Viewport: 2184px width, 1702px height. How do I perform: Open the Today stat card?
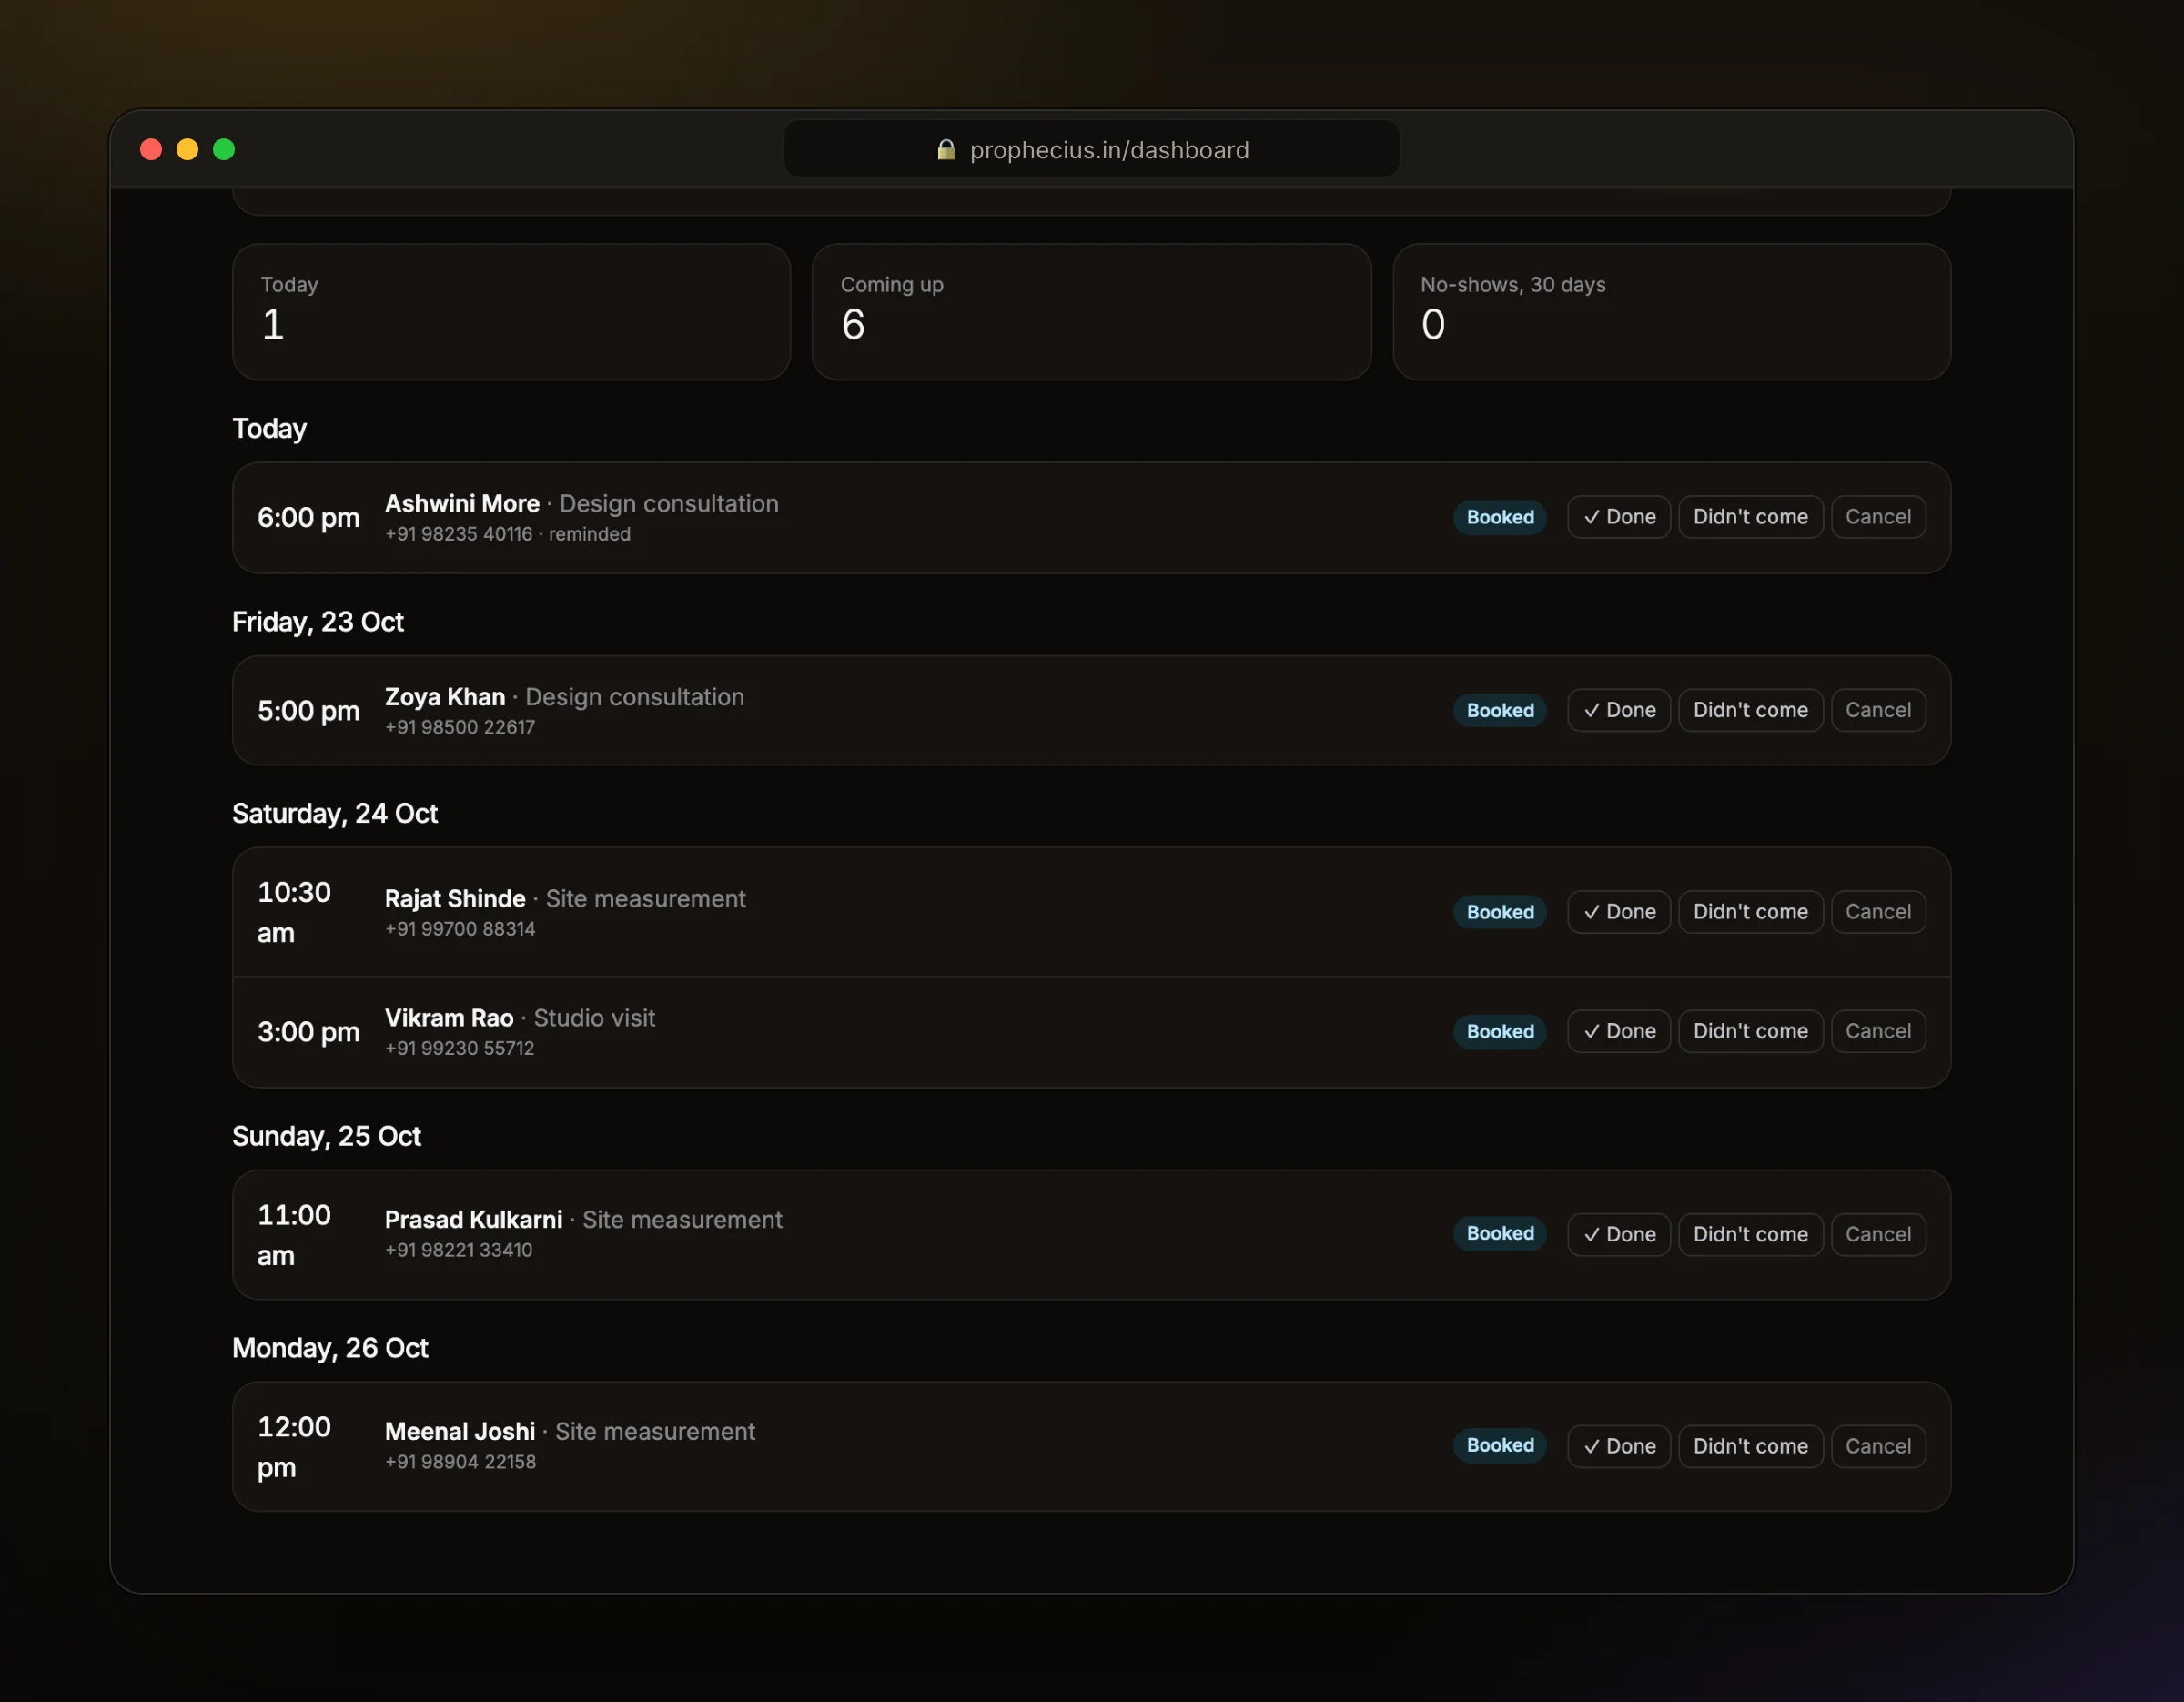(511, 312)
